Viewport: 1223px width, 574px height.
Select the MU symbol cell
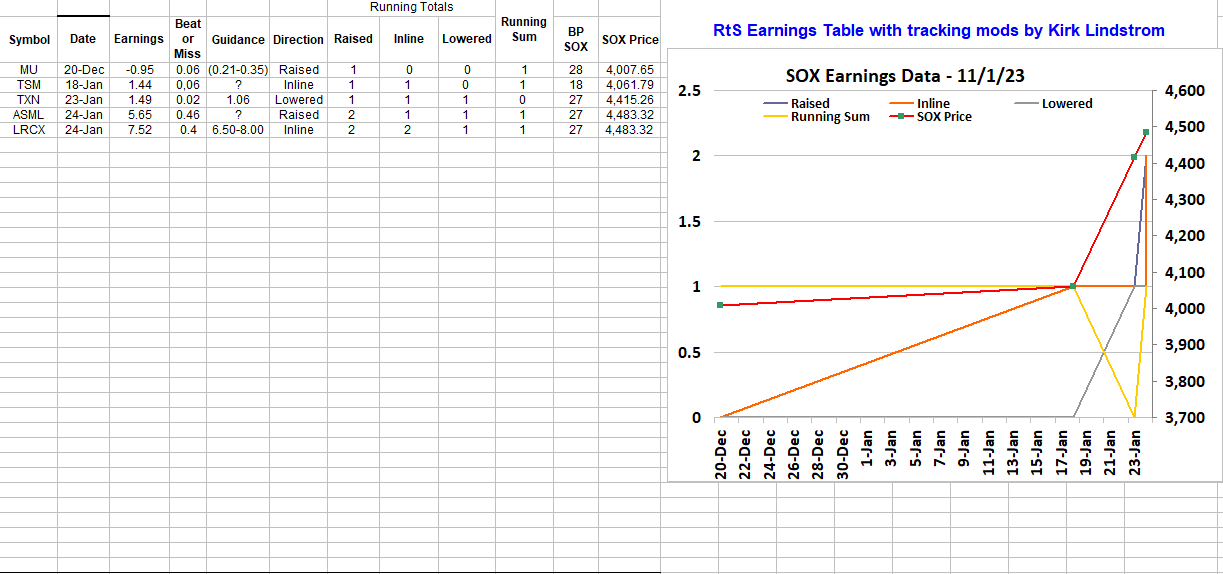(x=29, y=70)
